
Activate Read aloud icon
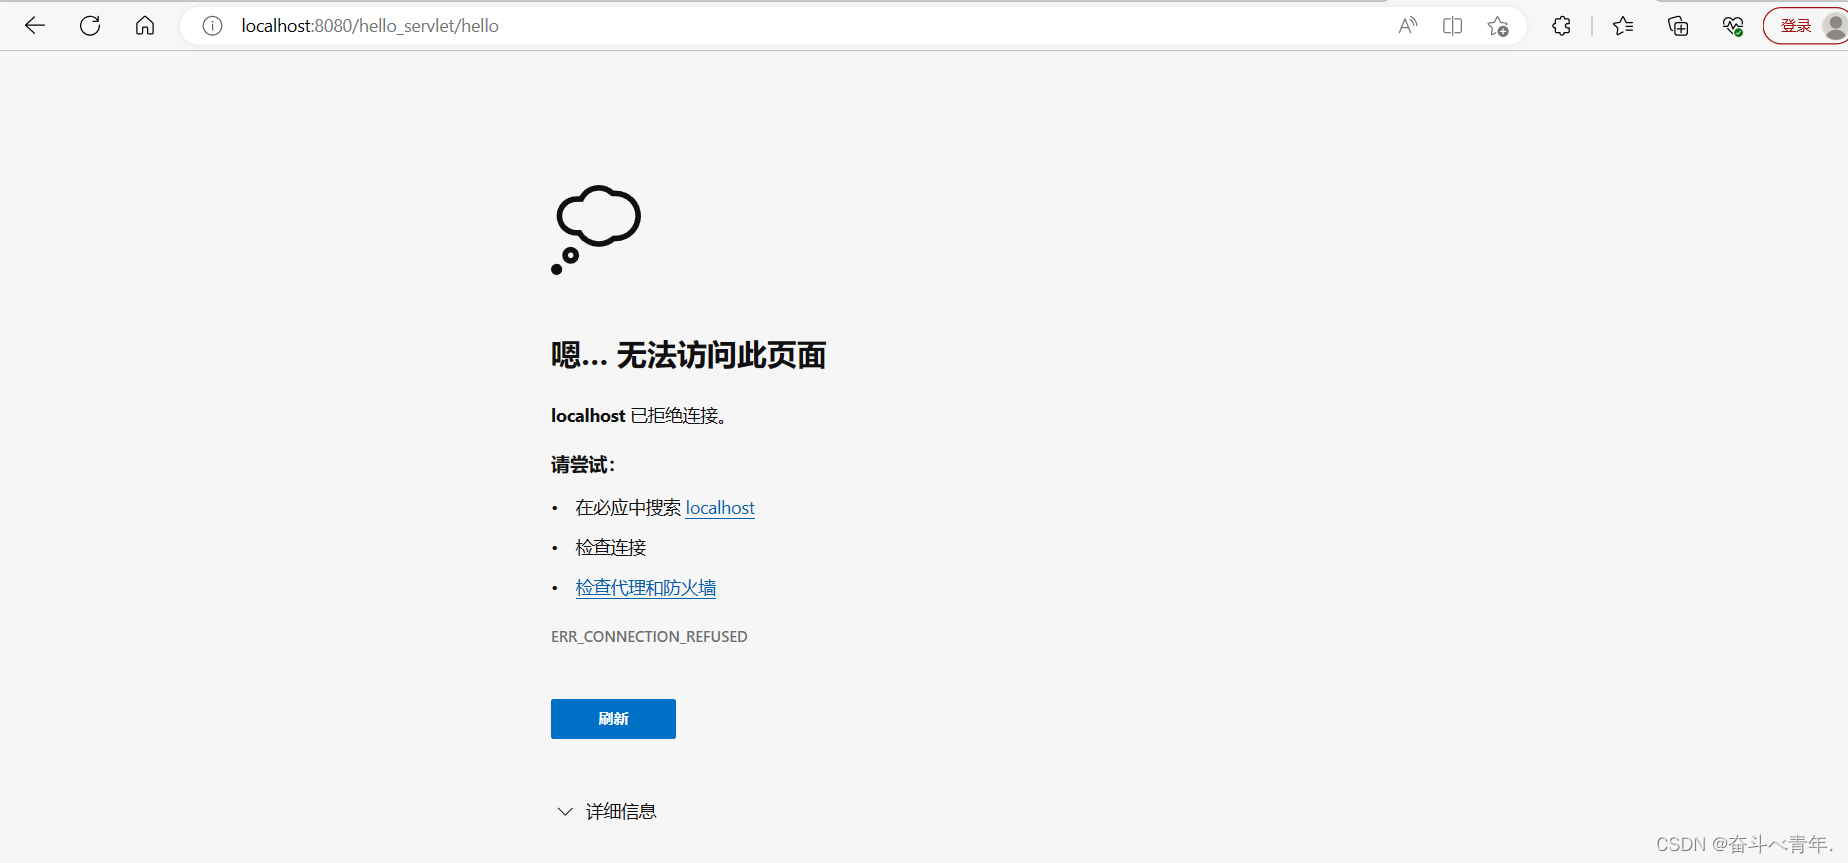point(1408,26)
